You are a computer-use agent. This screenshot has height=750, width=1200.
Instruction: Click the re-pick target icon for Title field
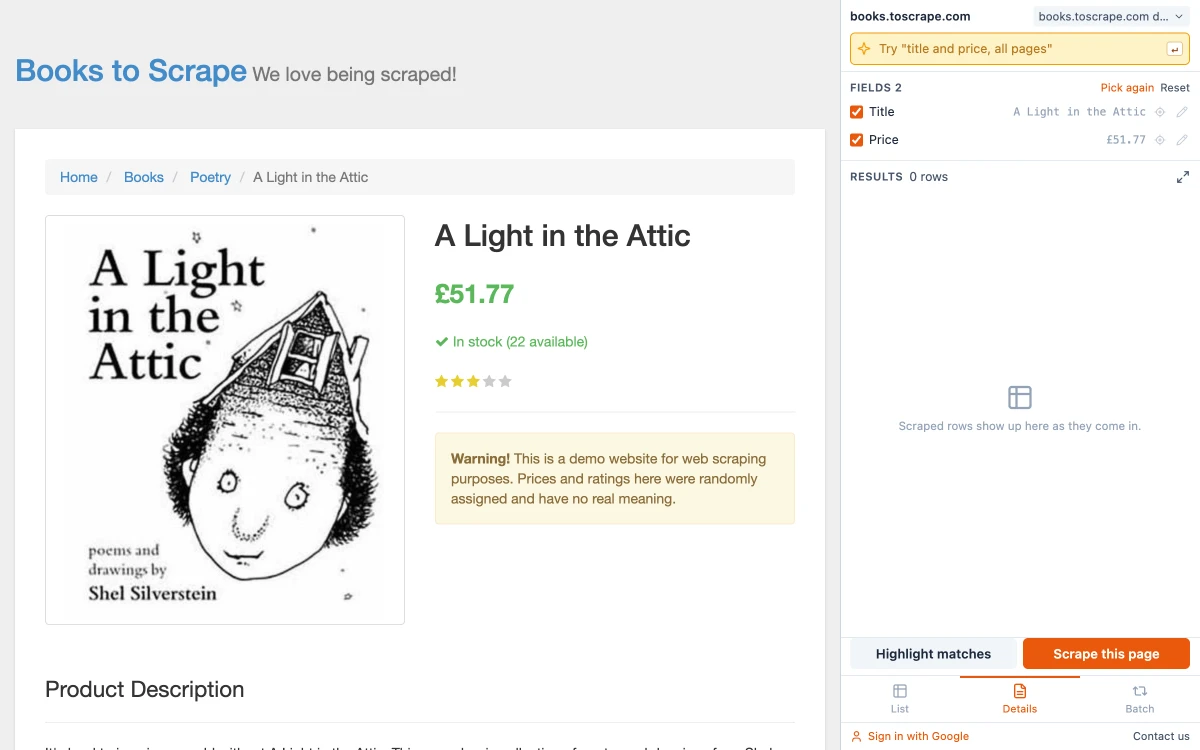click(x=1160, y=112)
